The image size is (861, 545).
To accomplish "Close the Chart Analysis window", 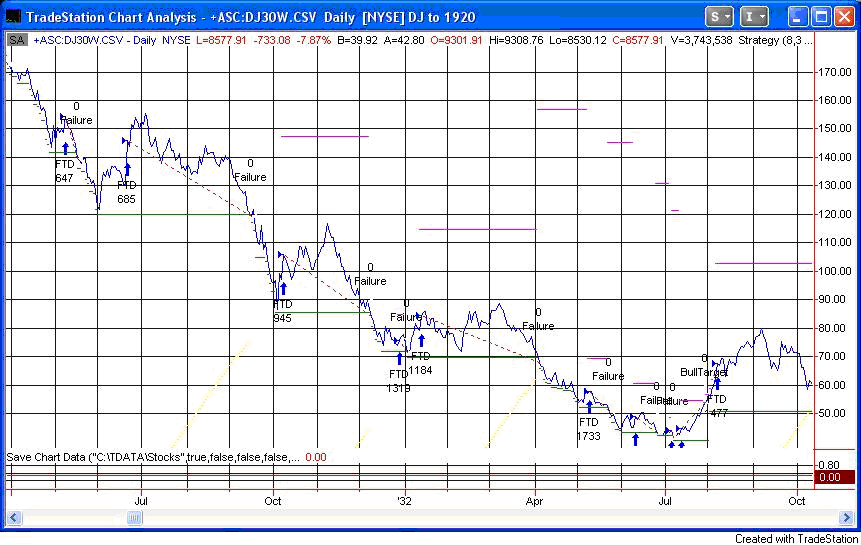I will (845, 17).
